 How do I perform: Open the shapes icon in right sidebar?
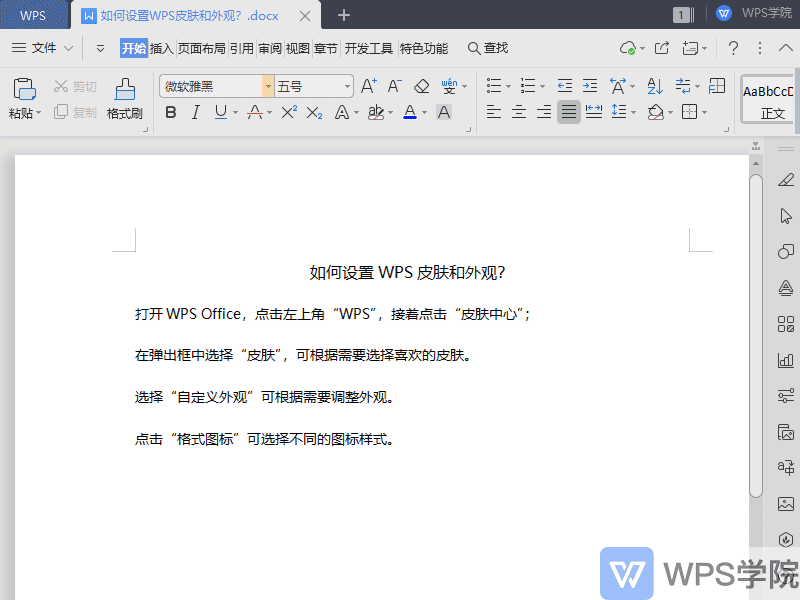[786, 252]
